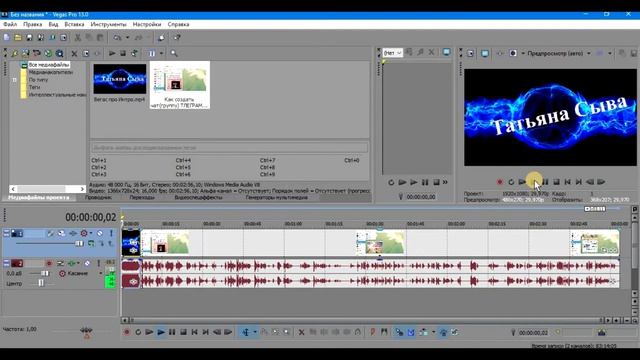The height and width of the screenshot is (360, 640).
Task: Select 'Медианакопители' tree item
Action: 51,72
